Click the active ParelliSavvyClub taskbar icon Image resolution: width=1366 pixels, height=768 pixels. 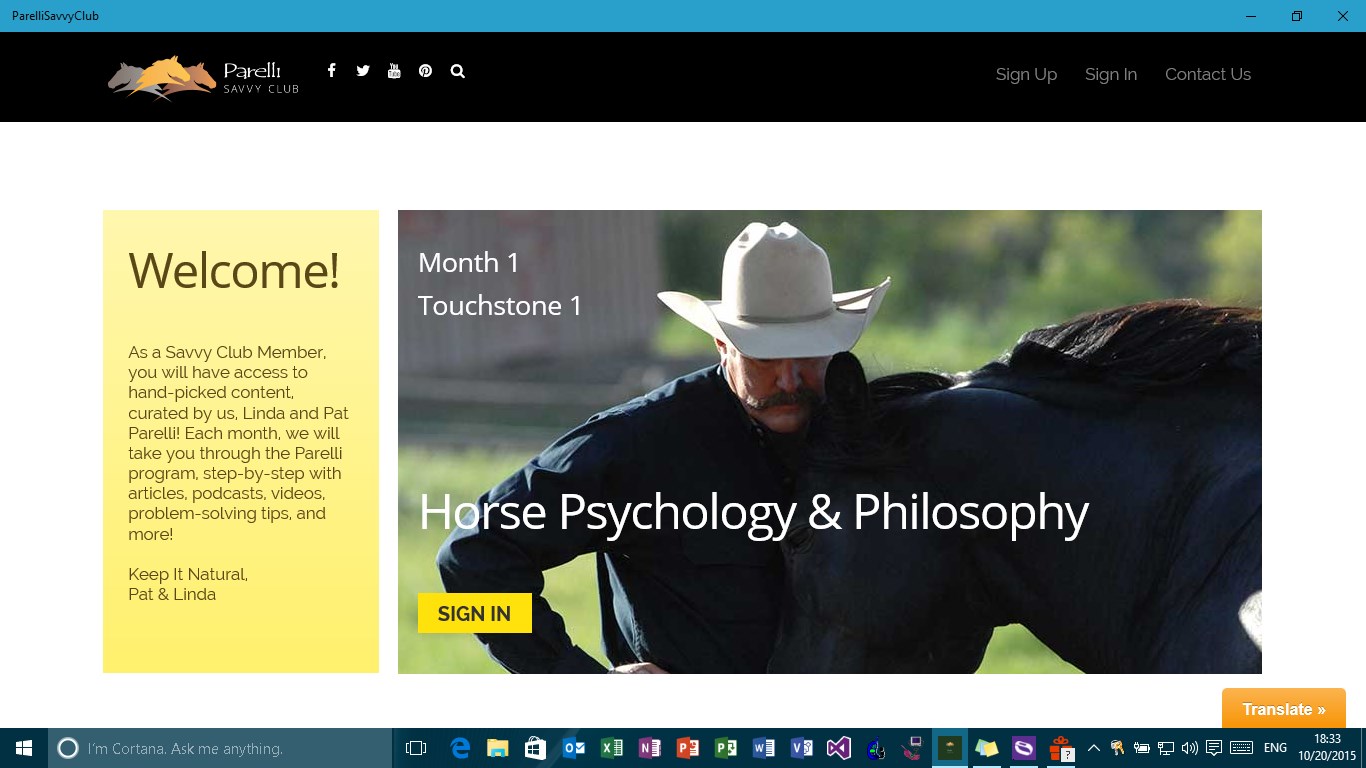(949, 748)
